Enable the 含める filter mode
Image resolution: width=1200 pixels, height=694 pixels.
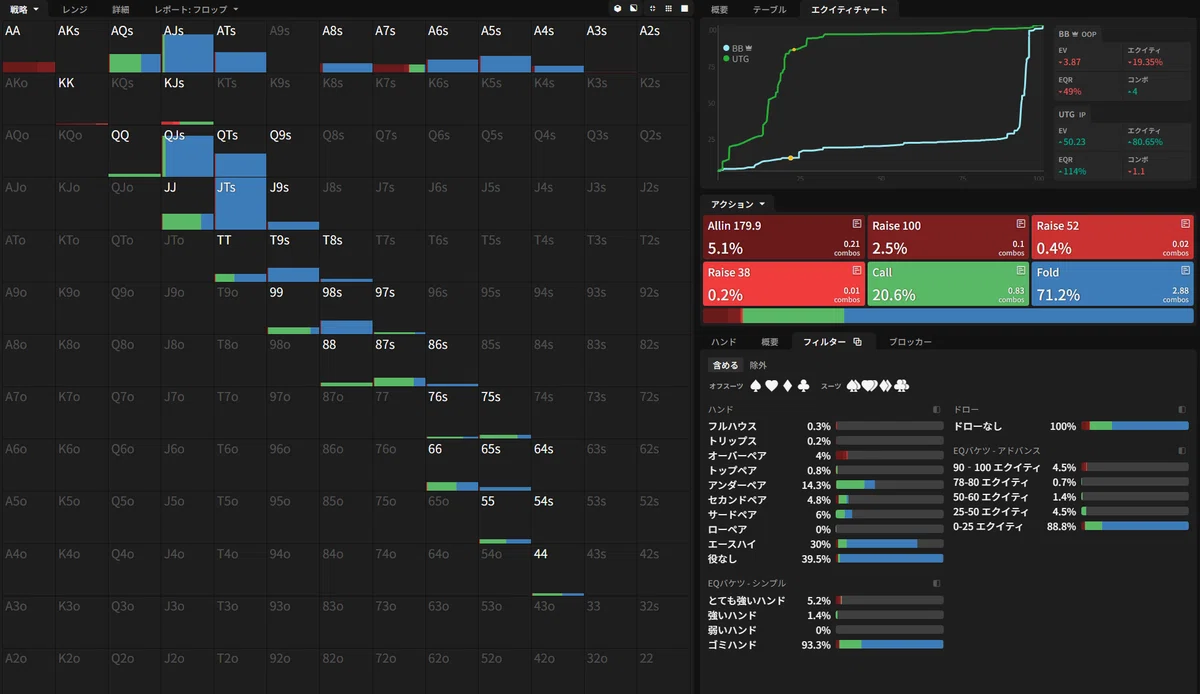(x=724, y=365)
